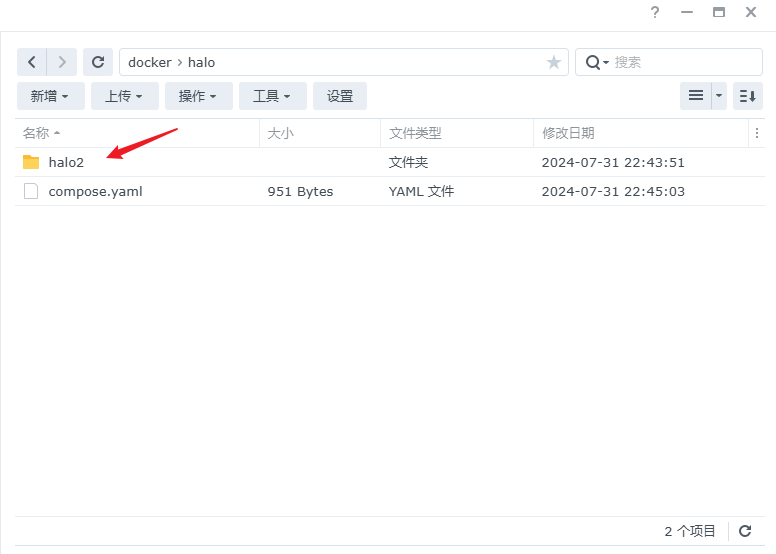The height and width of the screenshot is (554, 776).
Task: Click the 设置 button
Action: (x=340, y=96)
